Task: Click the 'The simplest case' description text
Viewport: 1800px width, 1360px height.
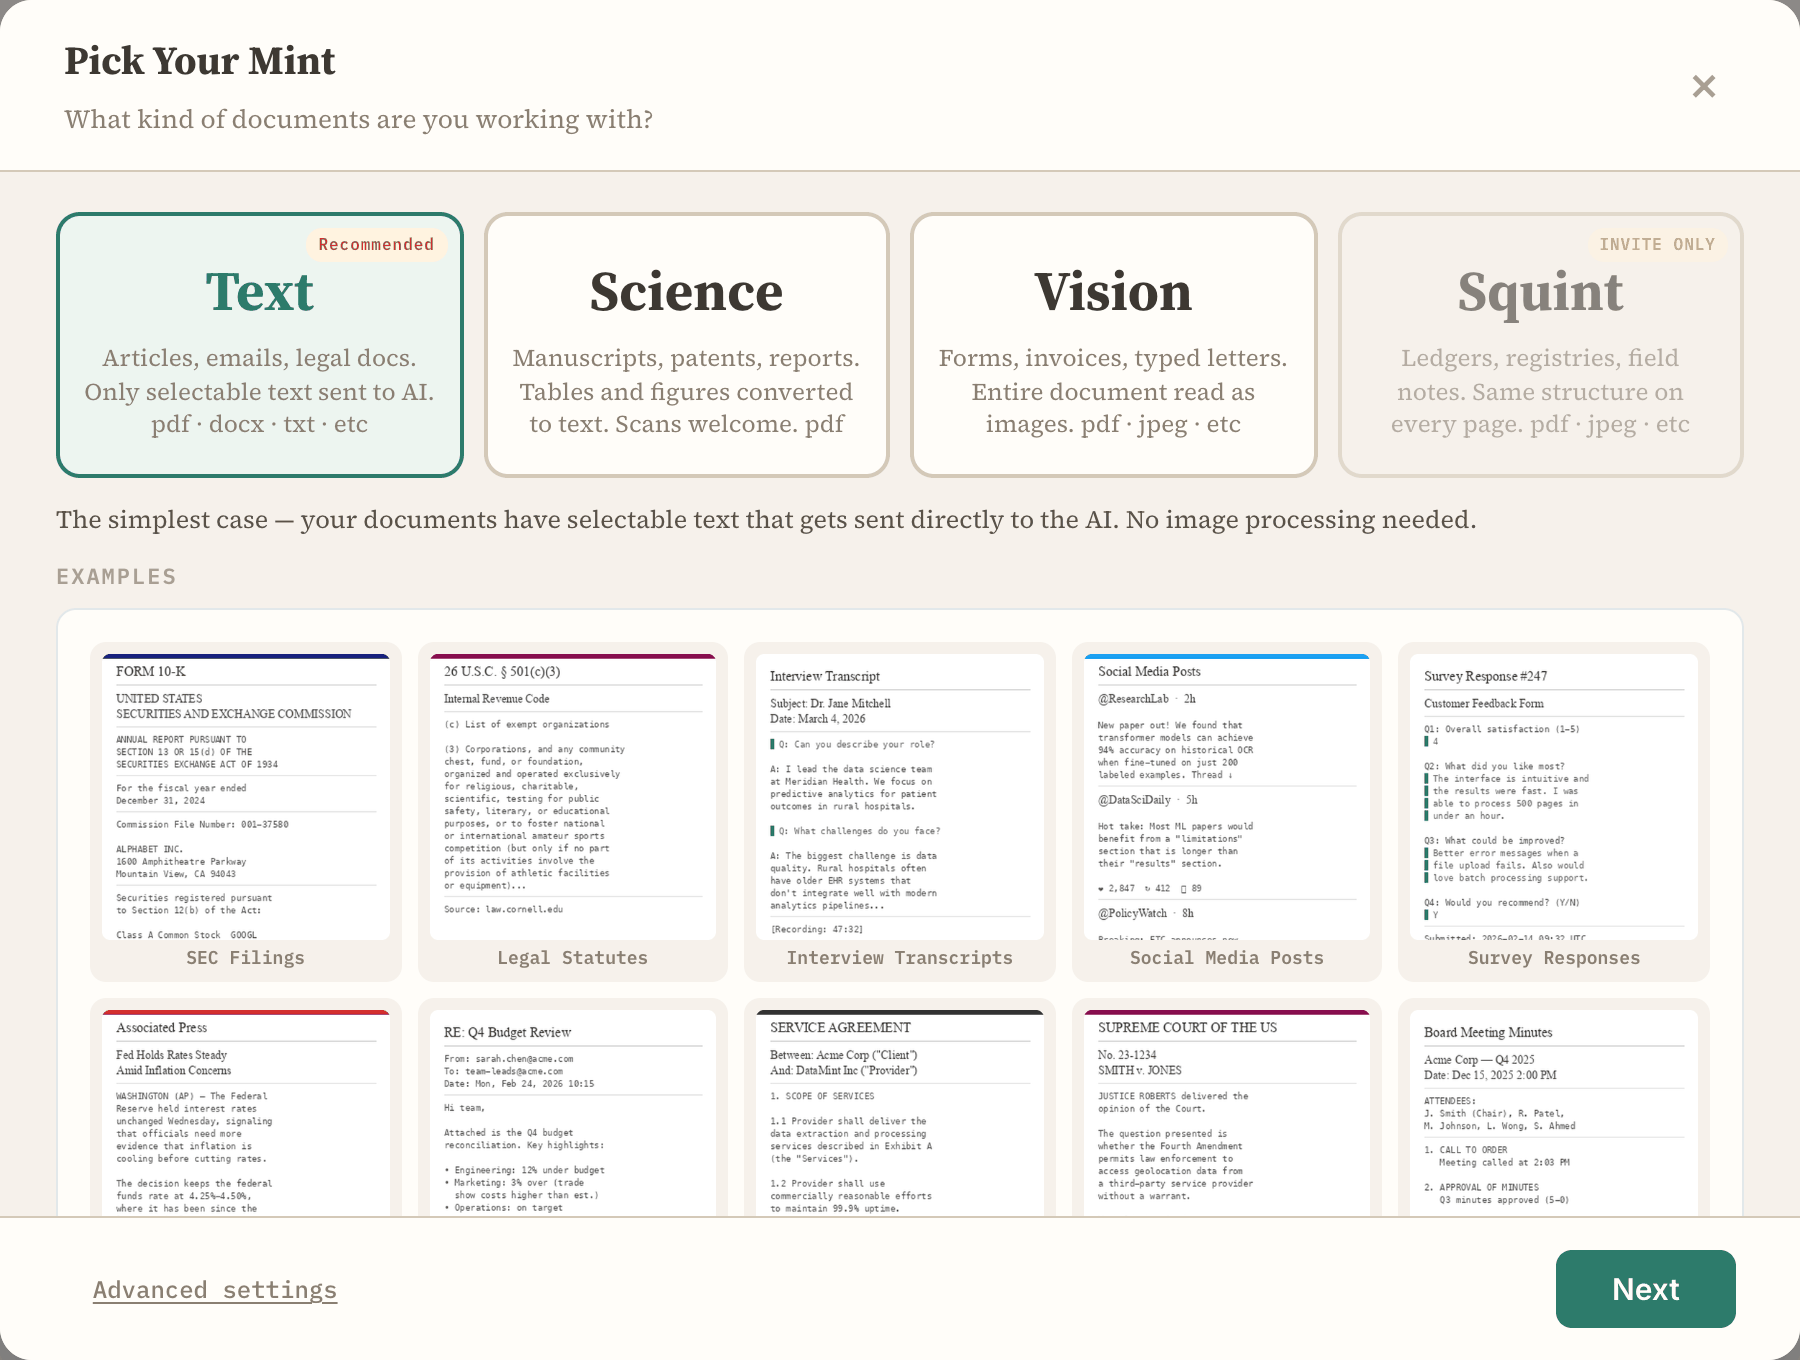Action: [x=766, y=520]
